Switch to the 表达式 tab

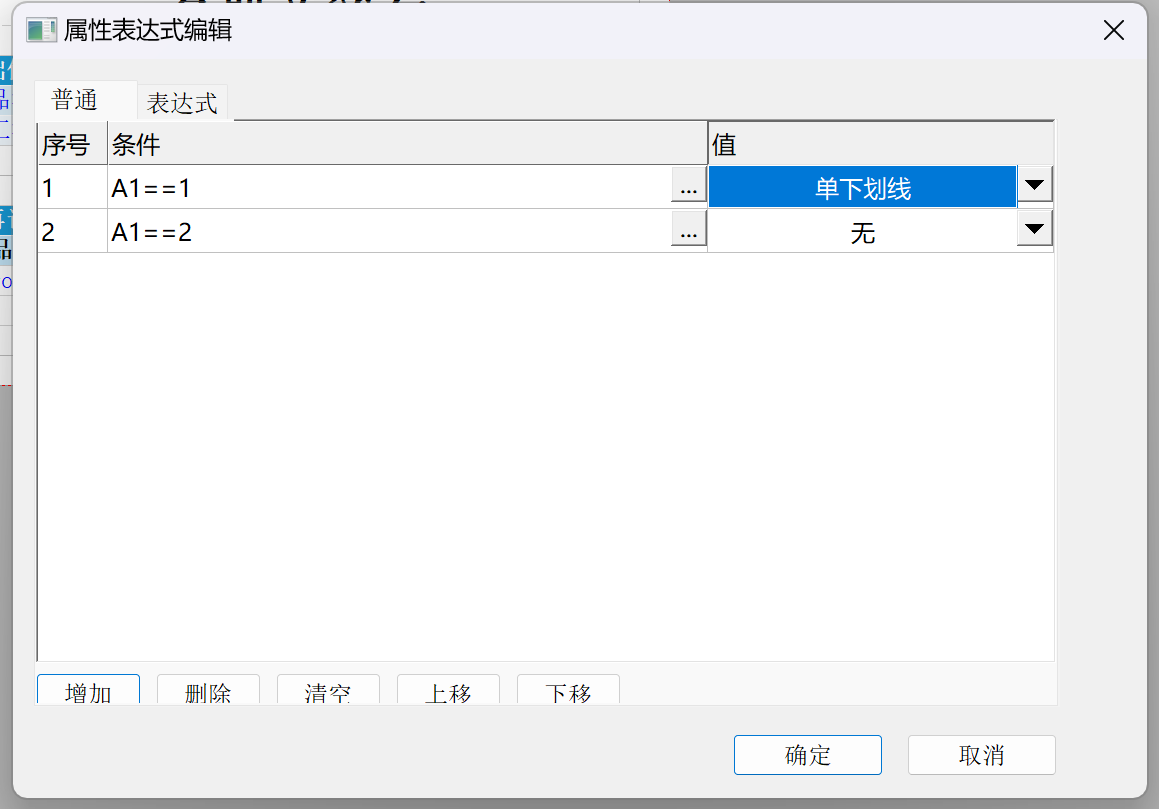(182, 103)
